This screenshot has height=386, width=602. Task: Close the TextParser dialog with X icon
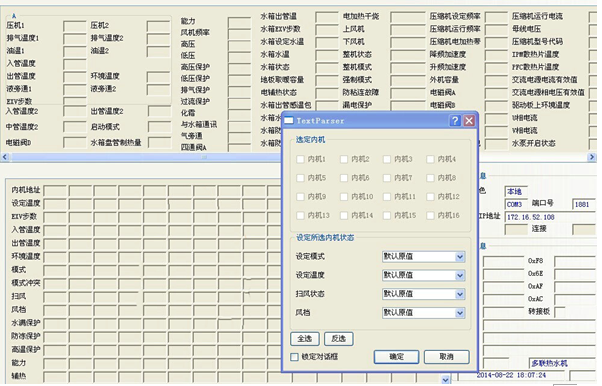(469, 121)
